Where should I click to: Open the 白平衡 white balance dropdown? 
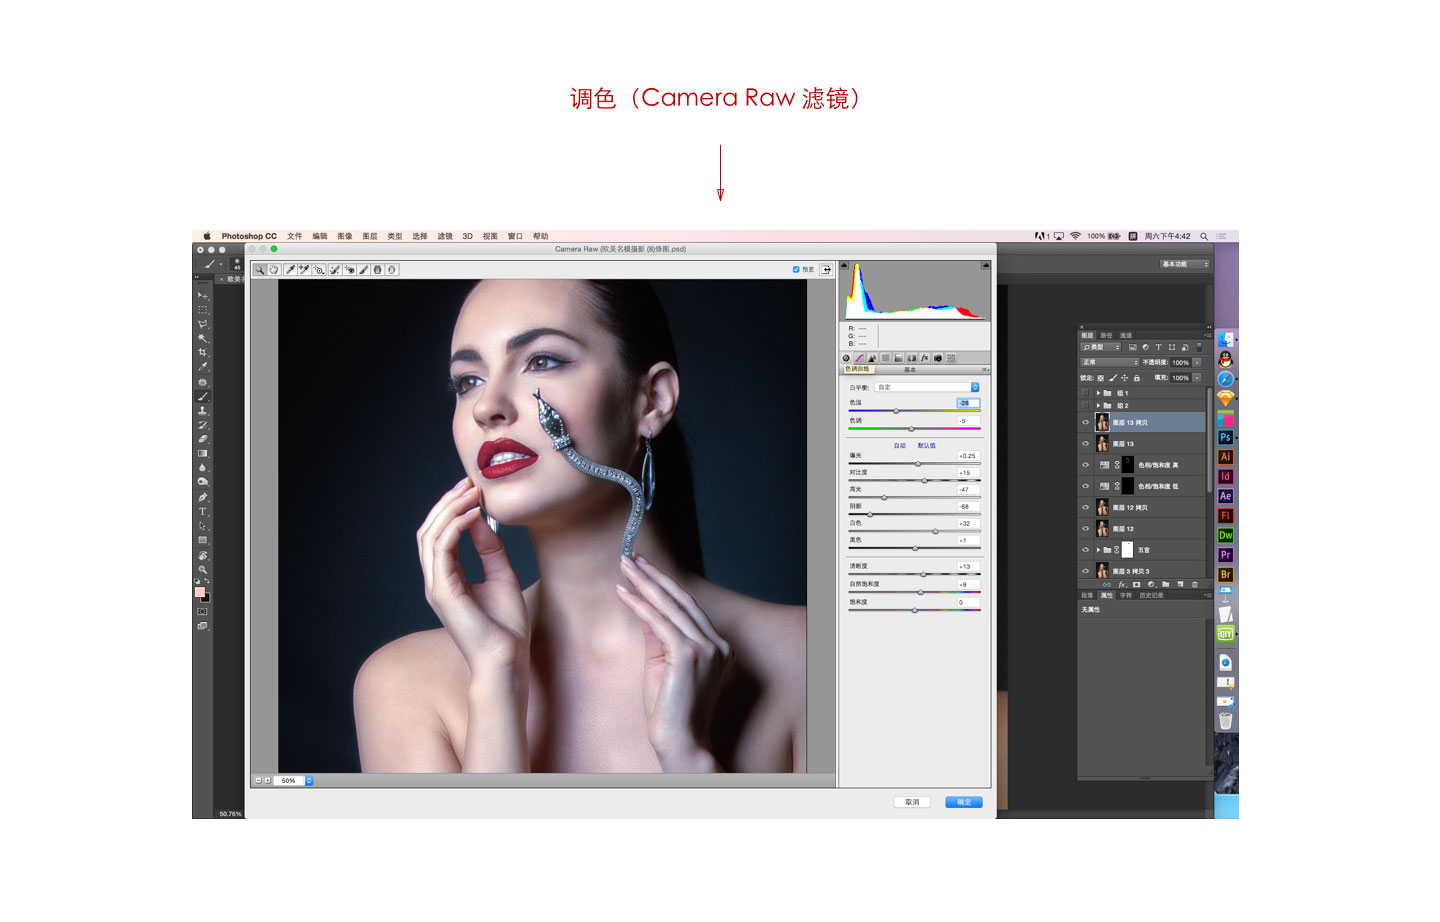pyautogui.click(x=927, y=387)
